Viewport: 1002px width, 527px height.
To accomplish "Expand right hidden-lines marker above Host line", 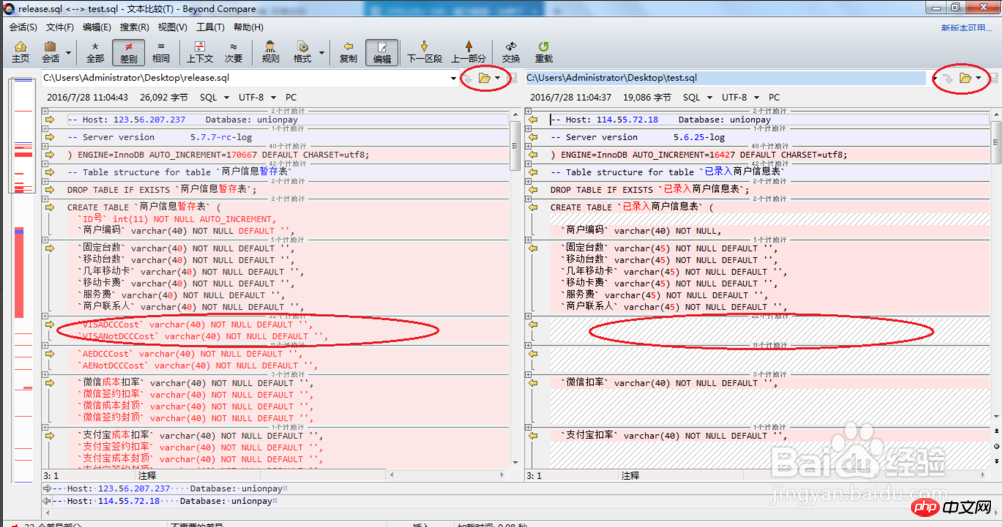I will (x=528, y=111).
